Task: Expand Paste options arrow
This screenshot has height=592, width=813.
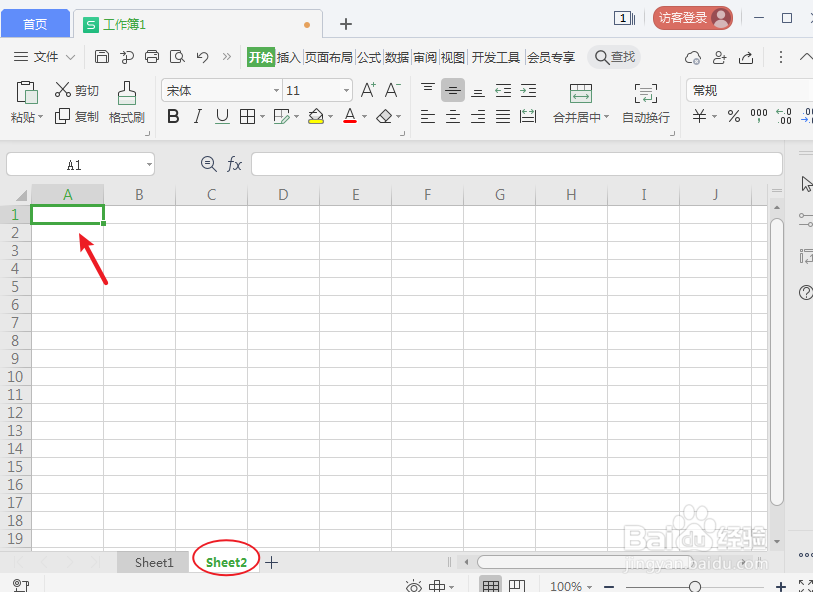Action: tap(40, 117)
